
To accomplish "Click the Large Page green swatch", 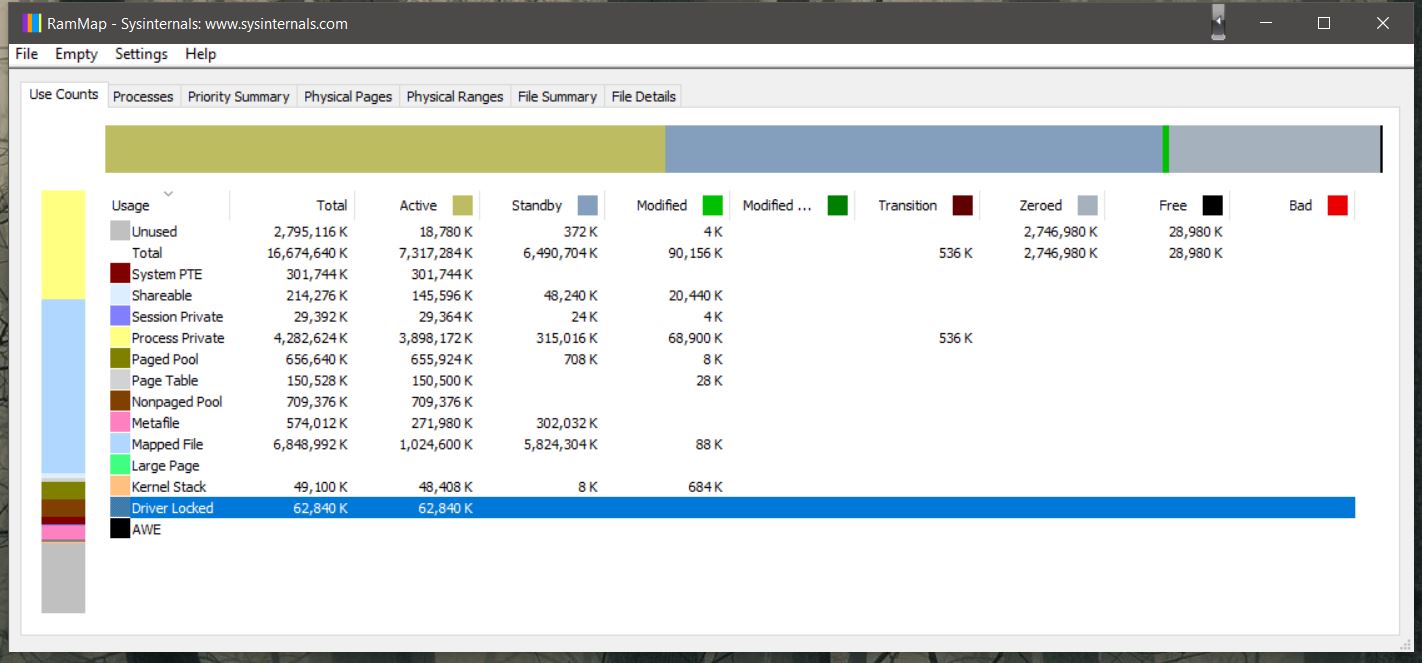I will click(120, 465).
